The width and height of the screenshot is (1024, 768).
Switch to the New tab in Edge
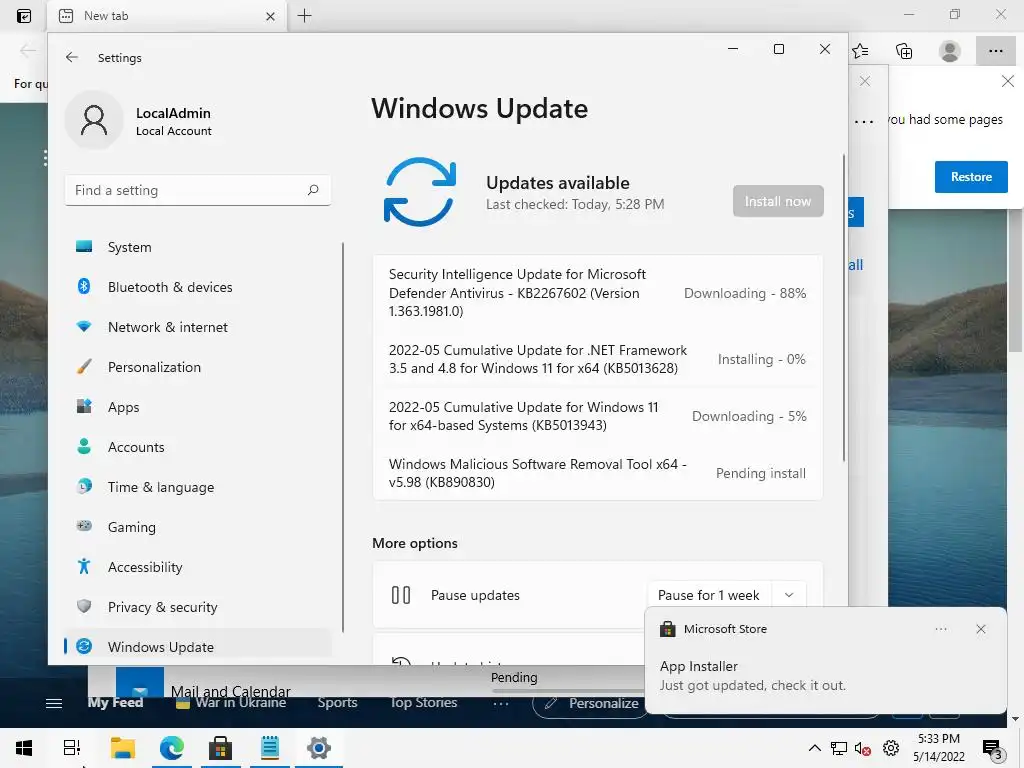[167, 16]
